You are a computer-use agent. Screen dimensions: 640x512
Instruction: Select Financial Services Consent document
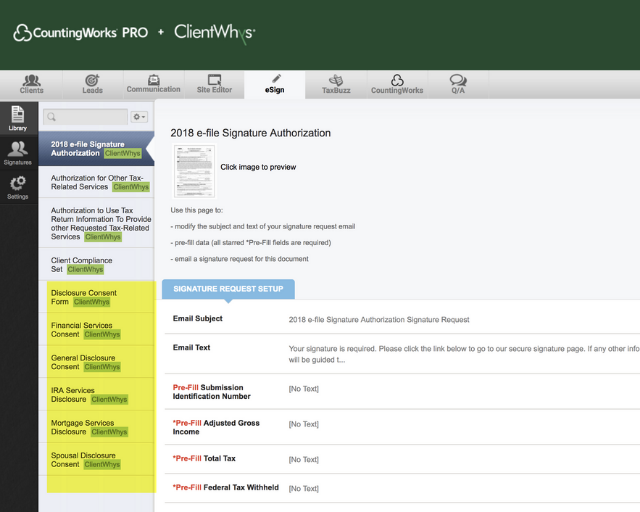click(96, 329)
